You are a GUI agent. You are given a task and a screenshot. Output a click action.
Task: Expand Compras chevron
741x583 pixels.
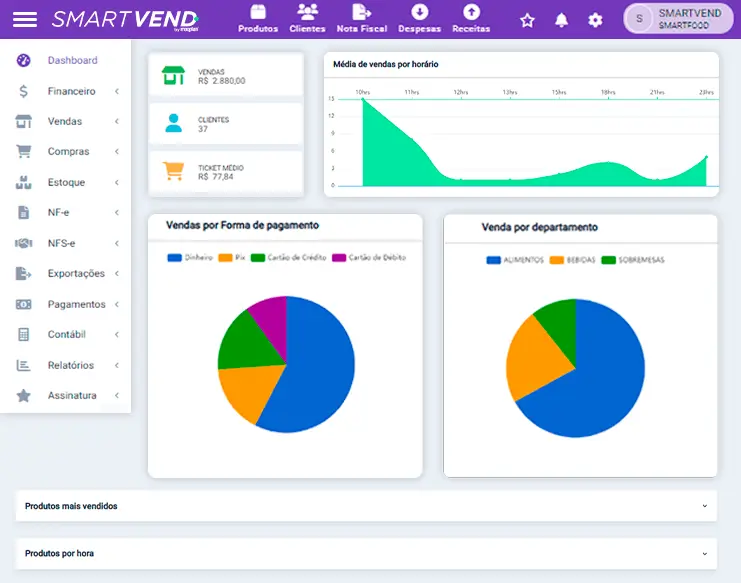[117, 152]
